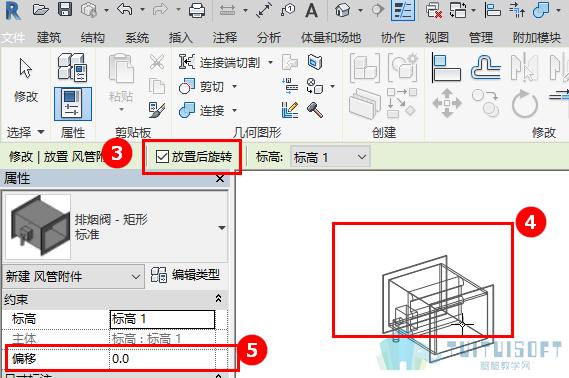Open the 剪切 dropdown arrow
Viewport: 569px width, 378px height.
click(234, 86)
